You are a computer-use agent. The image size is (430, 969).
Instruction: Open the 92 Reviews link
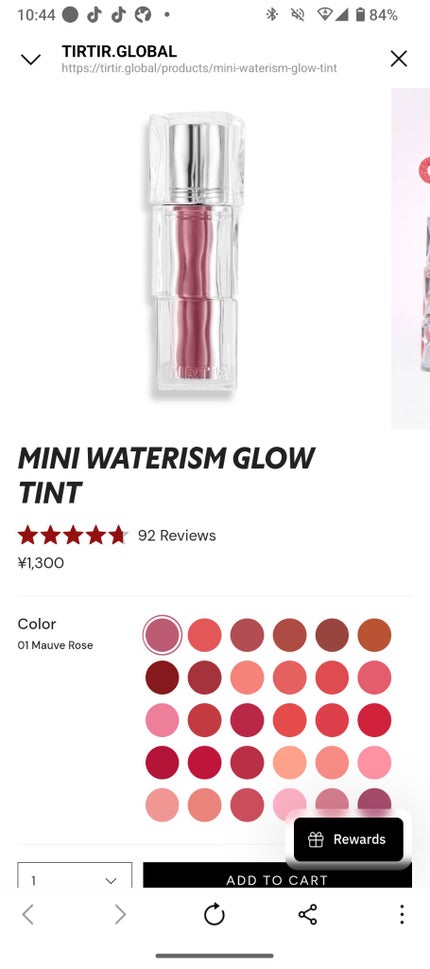click(177, 535)
